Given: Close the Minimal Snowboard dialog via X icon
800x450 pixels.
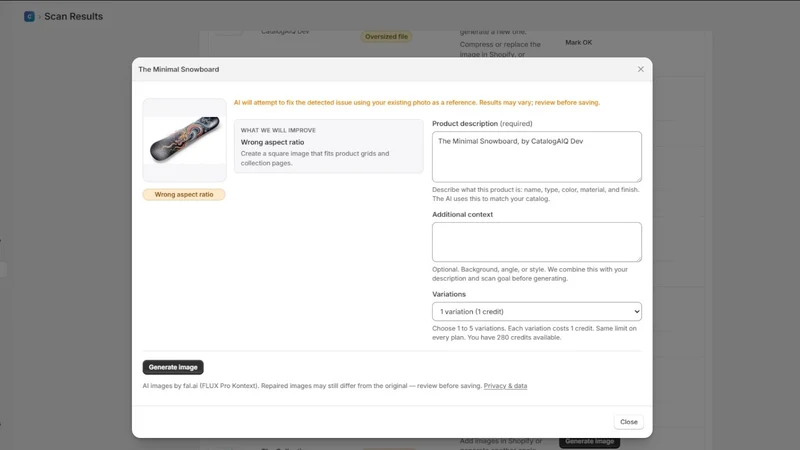Looking at the screenshot, I should (x=640, y=69).
